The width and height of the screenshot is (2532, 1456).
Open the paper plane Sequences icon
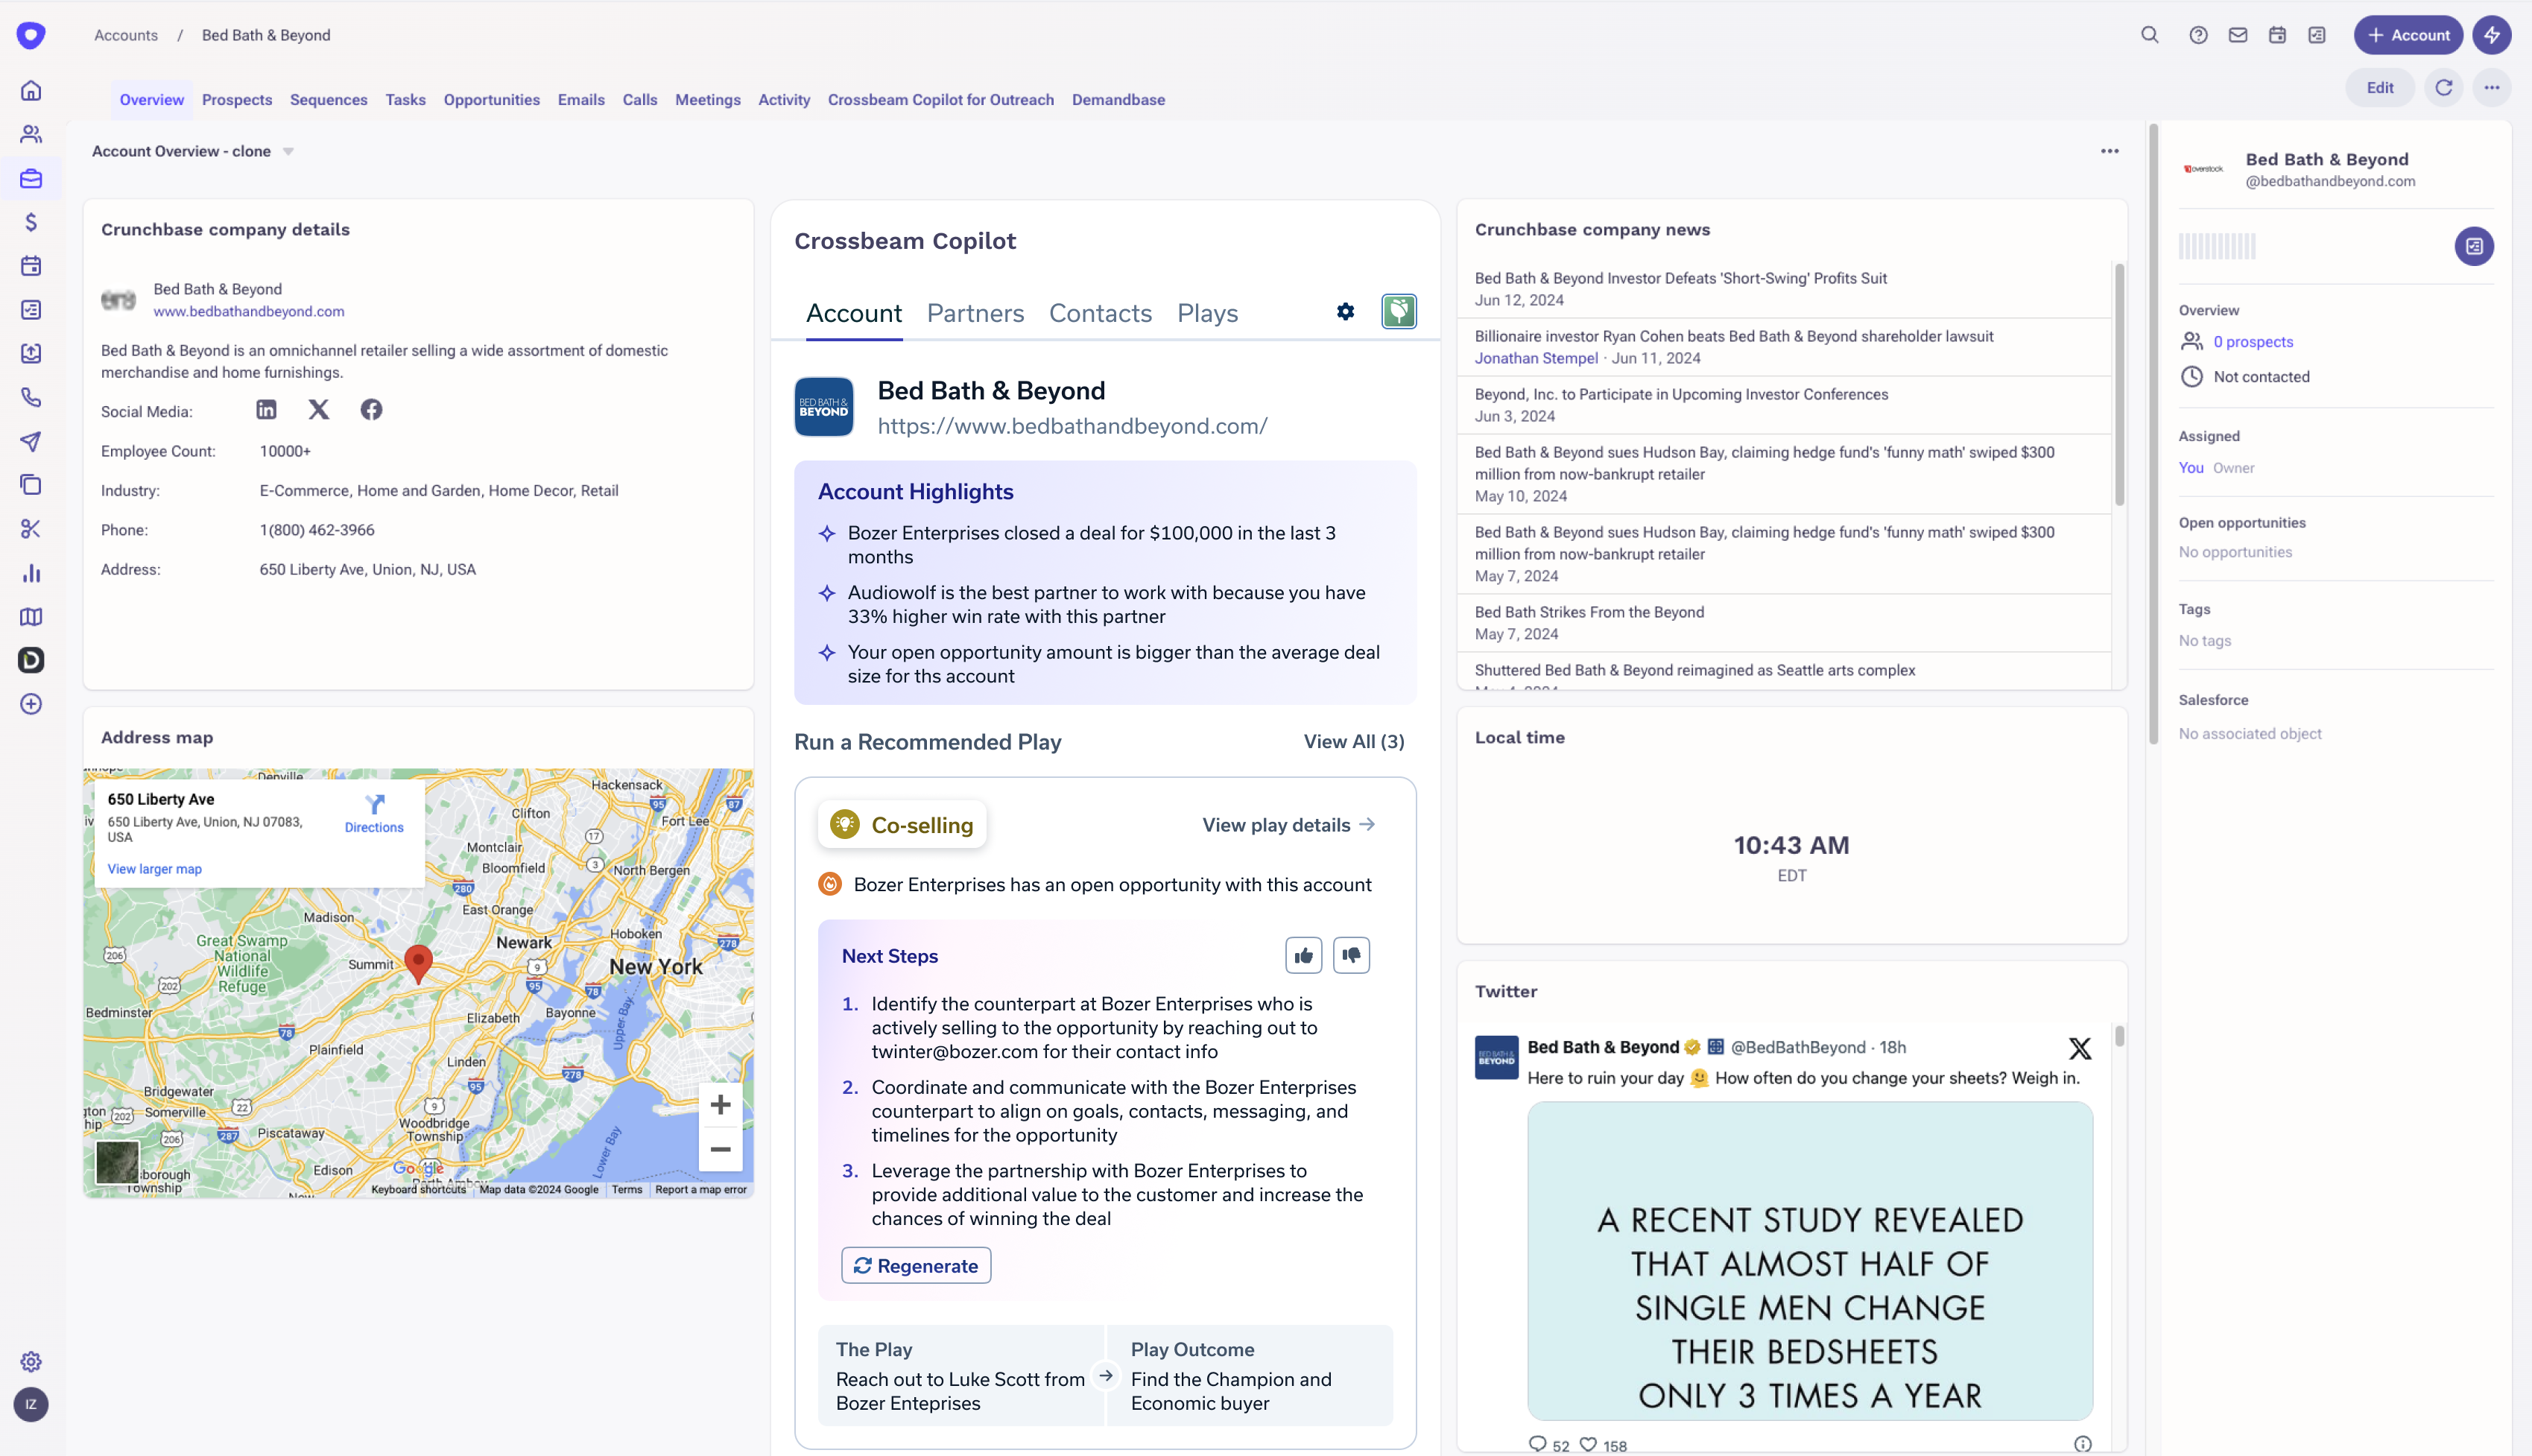(x=31, y=441)
